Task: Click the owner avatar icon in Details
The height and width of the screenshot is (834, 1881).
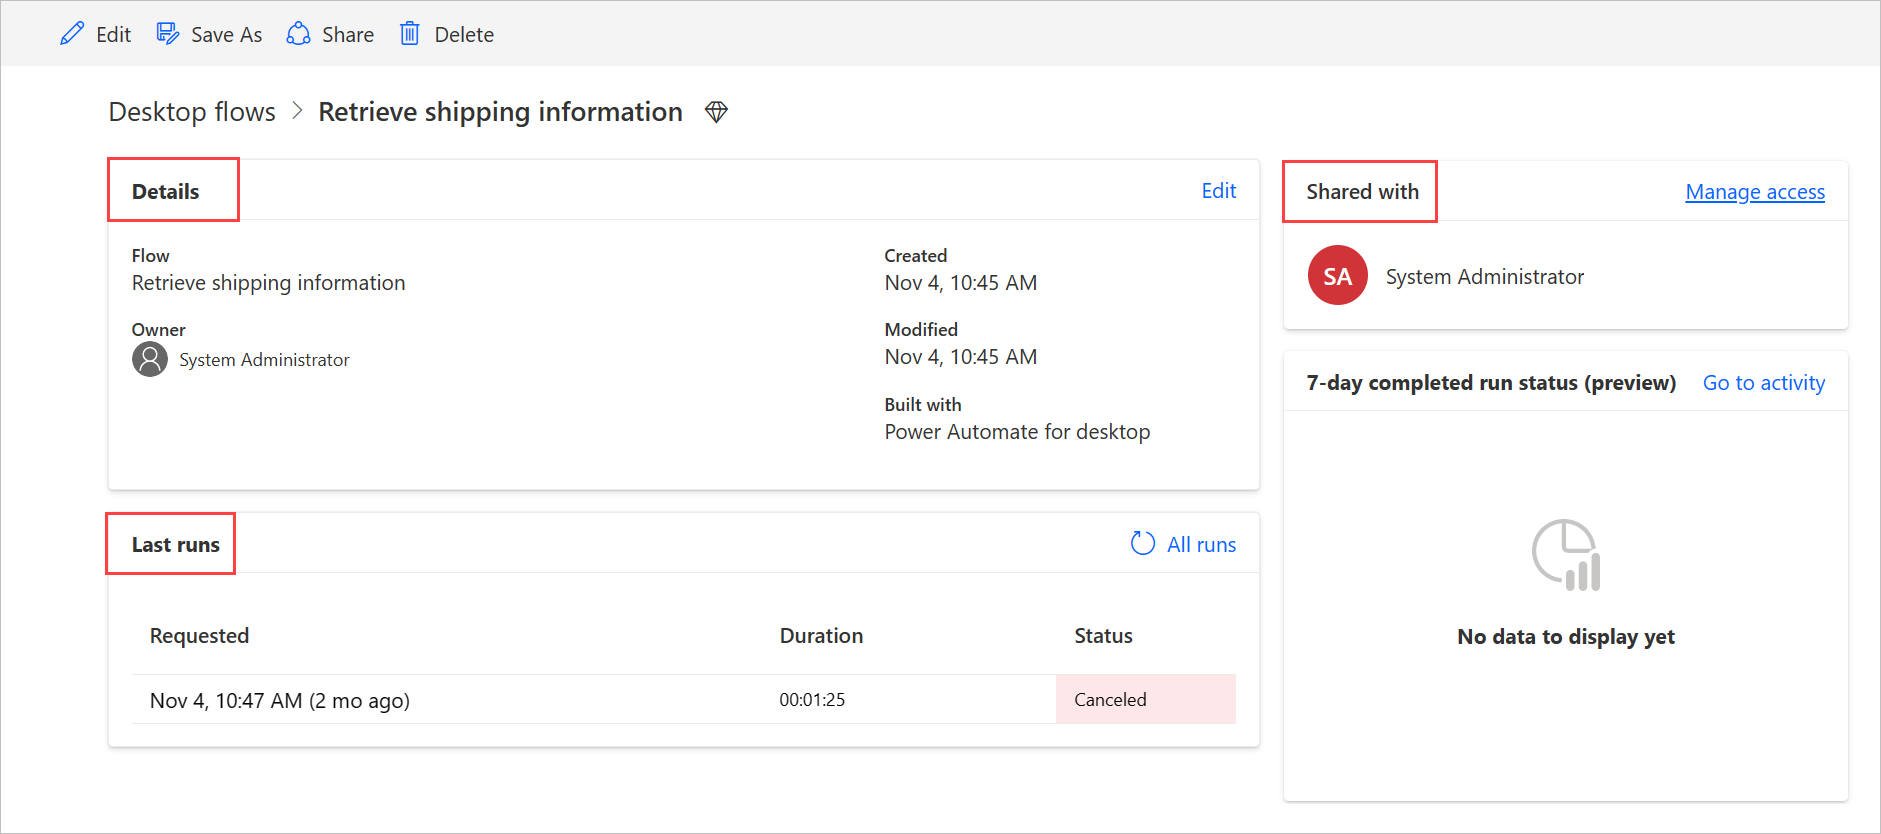Action: [x=150, y=359]
